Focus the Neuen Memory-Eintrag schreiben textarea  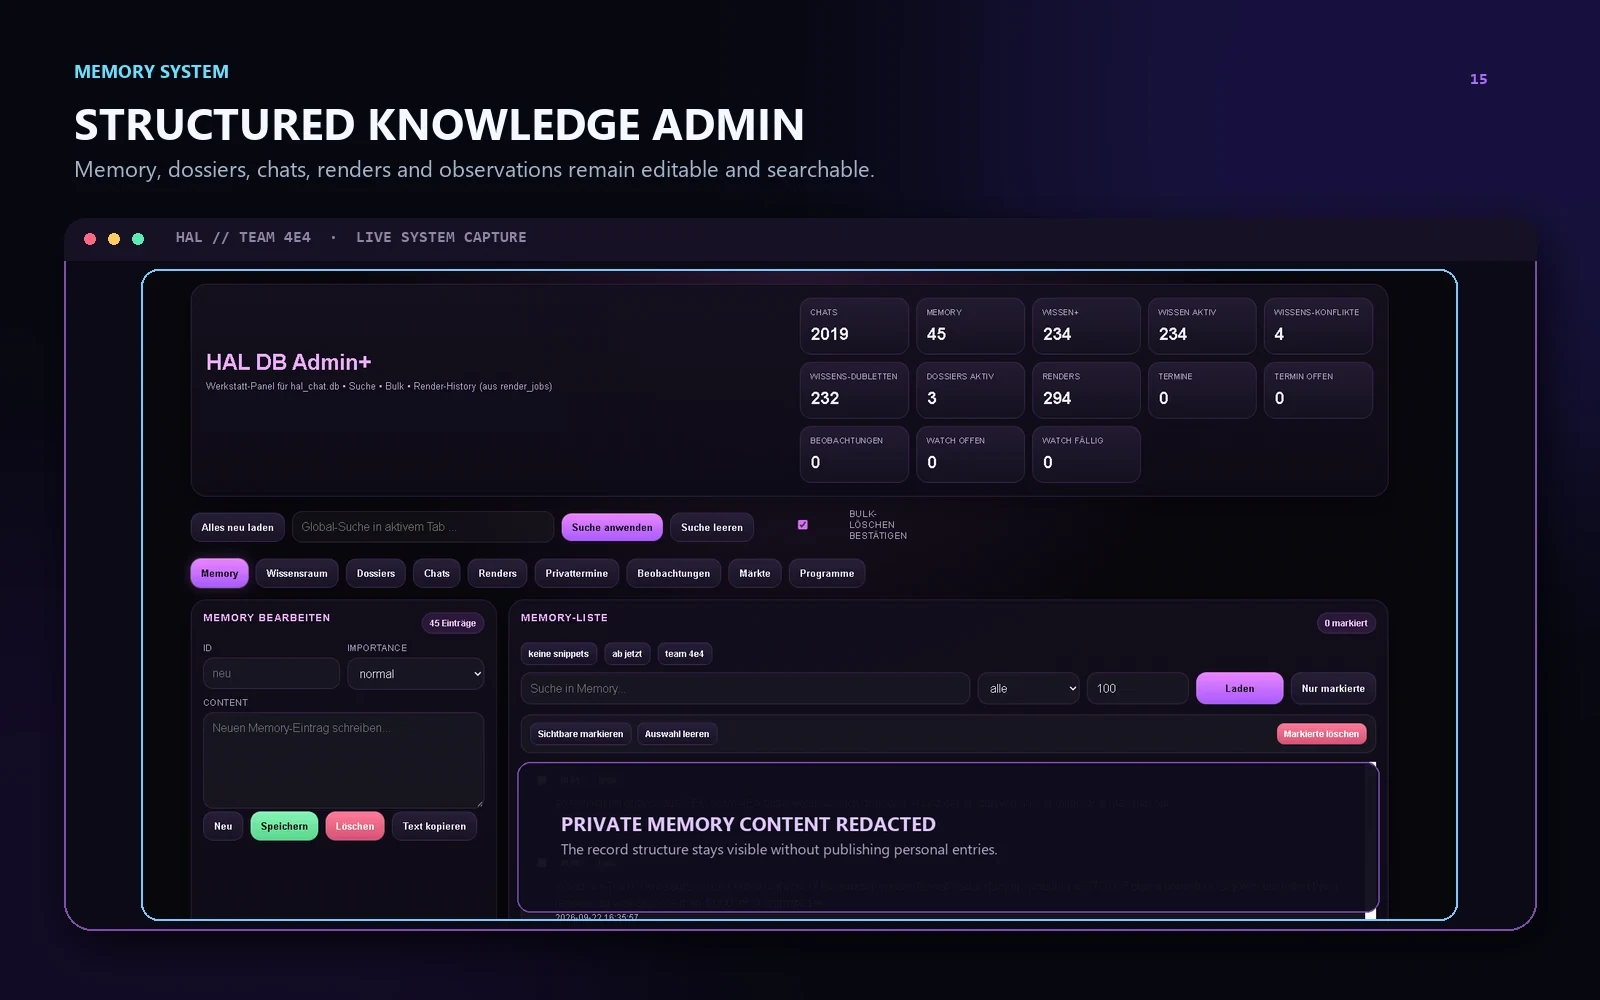tap(344, 760)
